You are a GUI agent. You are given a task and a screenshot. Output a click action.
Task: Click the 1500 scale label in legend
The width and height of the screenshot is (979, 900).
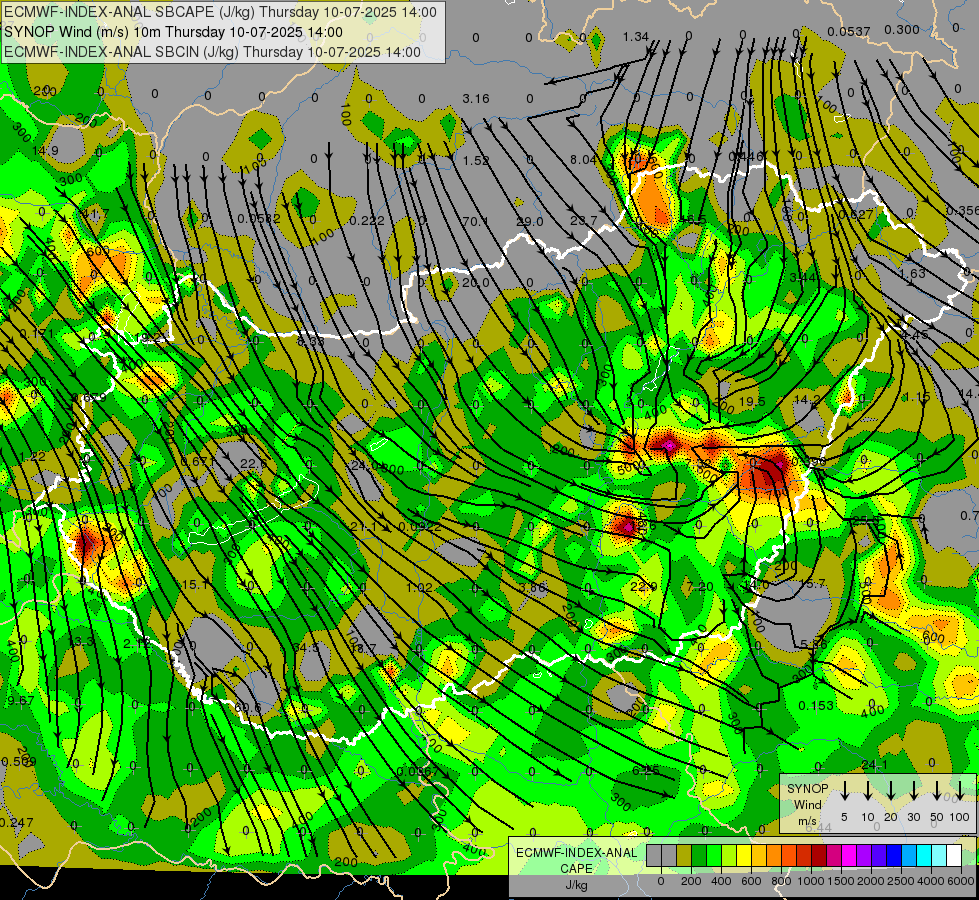841,881
